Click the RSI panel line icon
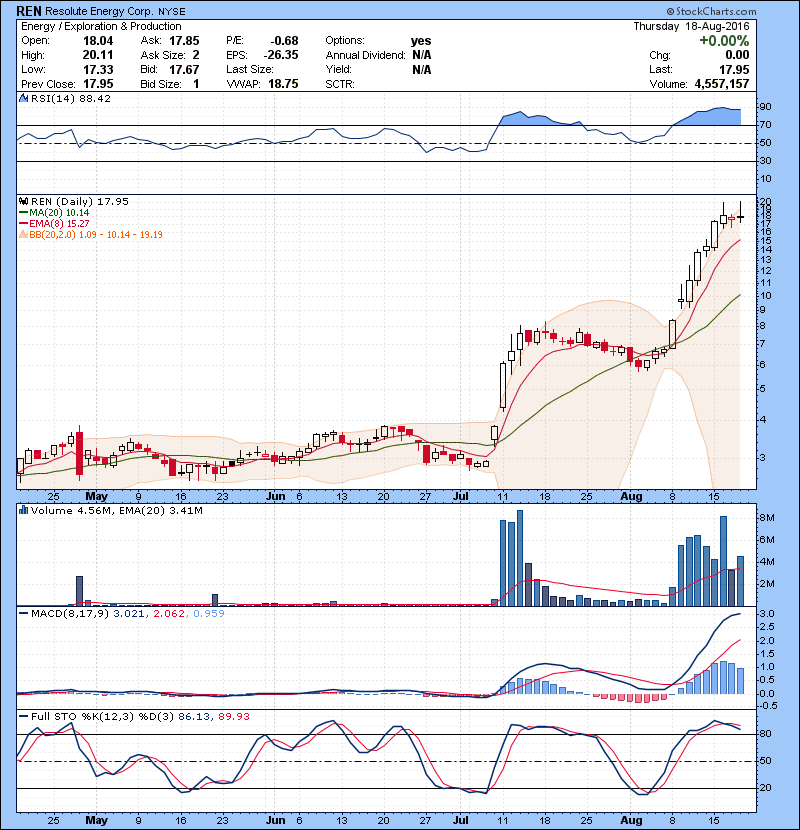800x830 pixels. tap(23, 98)
